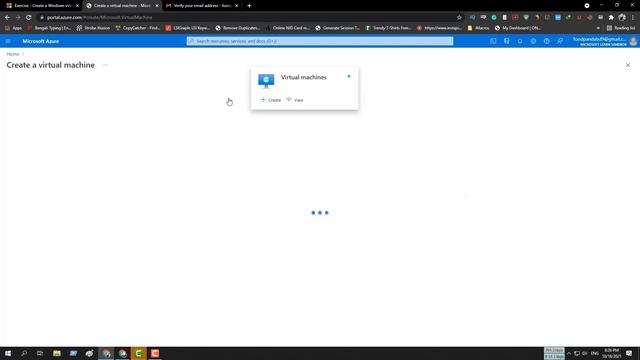Screen dimensions: 640x360
Task: Open the Apps bookmark shortcut
Action: coord(13,28)
